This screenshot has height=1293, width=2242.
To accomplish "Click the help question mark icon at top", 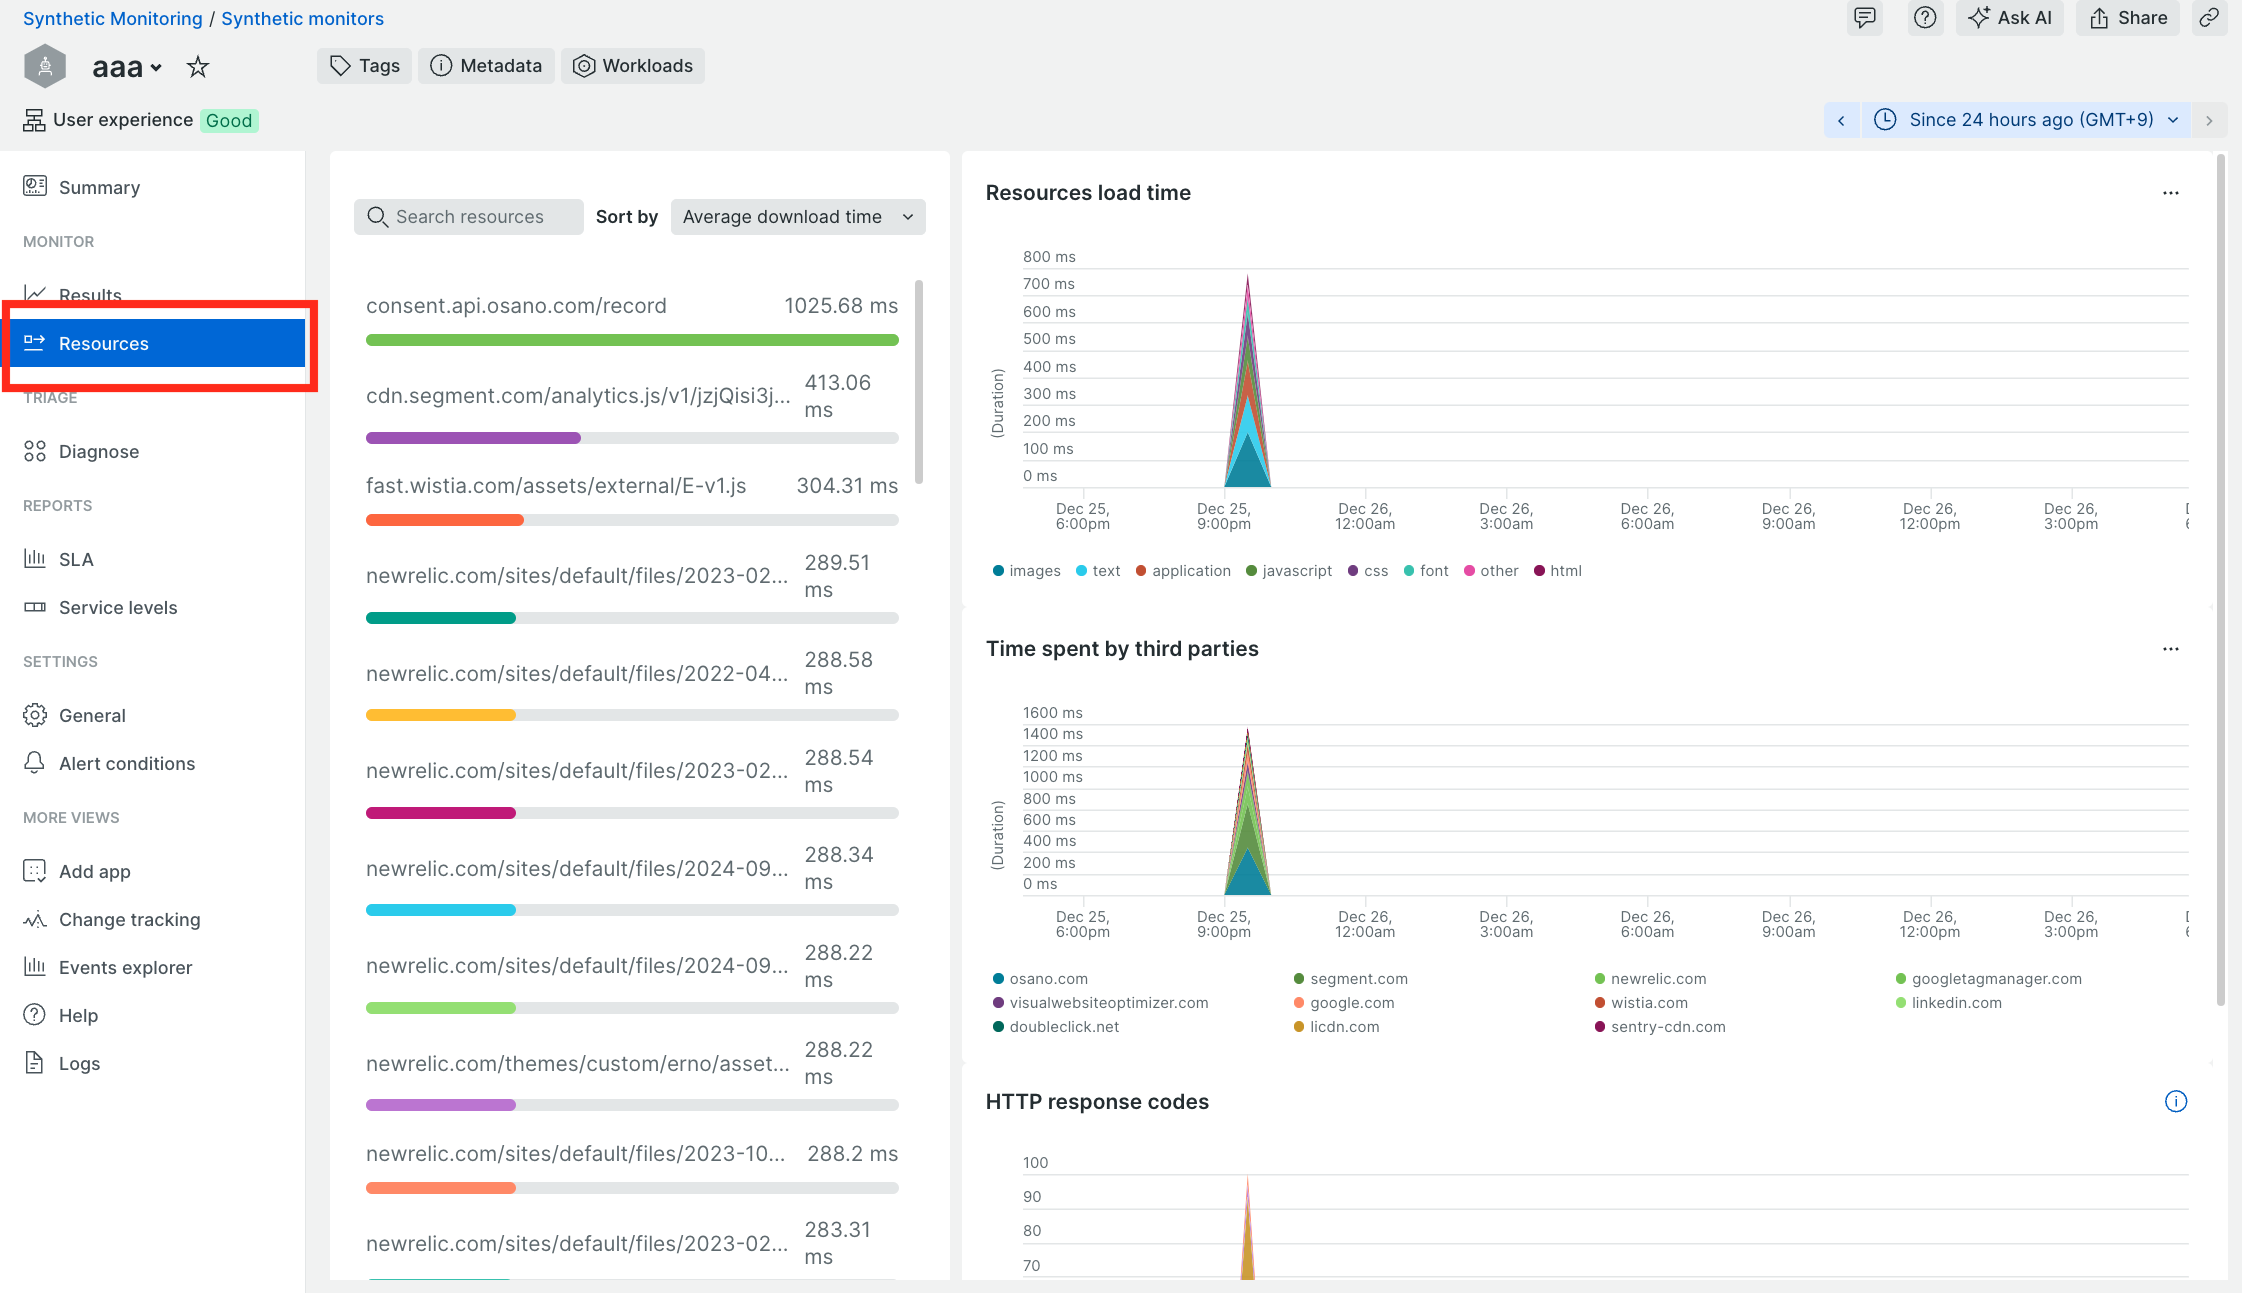I will [1924, 18].
